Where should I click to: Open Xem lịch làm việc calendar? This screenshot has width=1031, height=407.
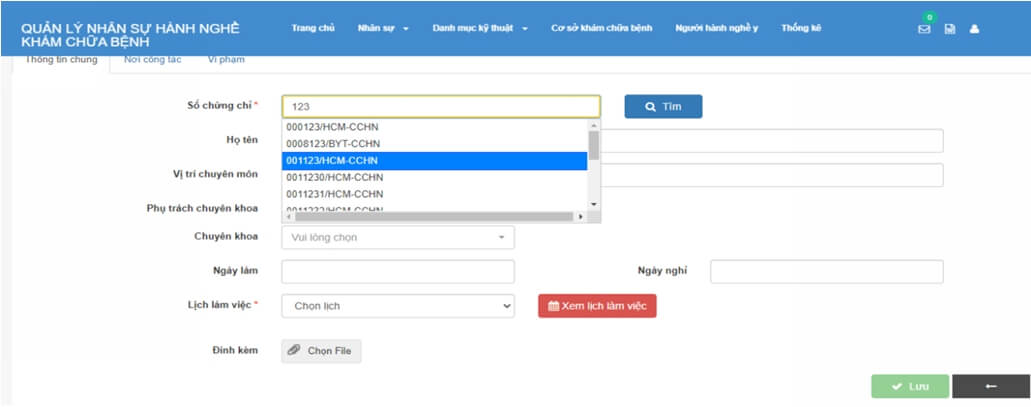597,306
